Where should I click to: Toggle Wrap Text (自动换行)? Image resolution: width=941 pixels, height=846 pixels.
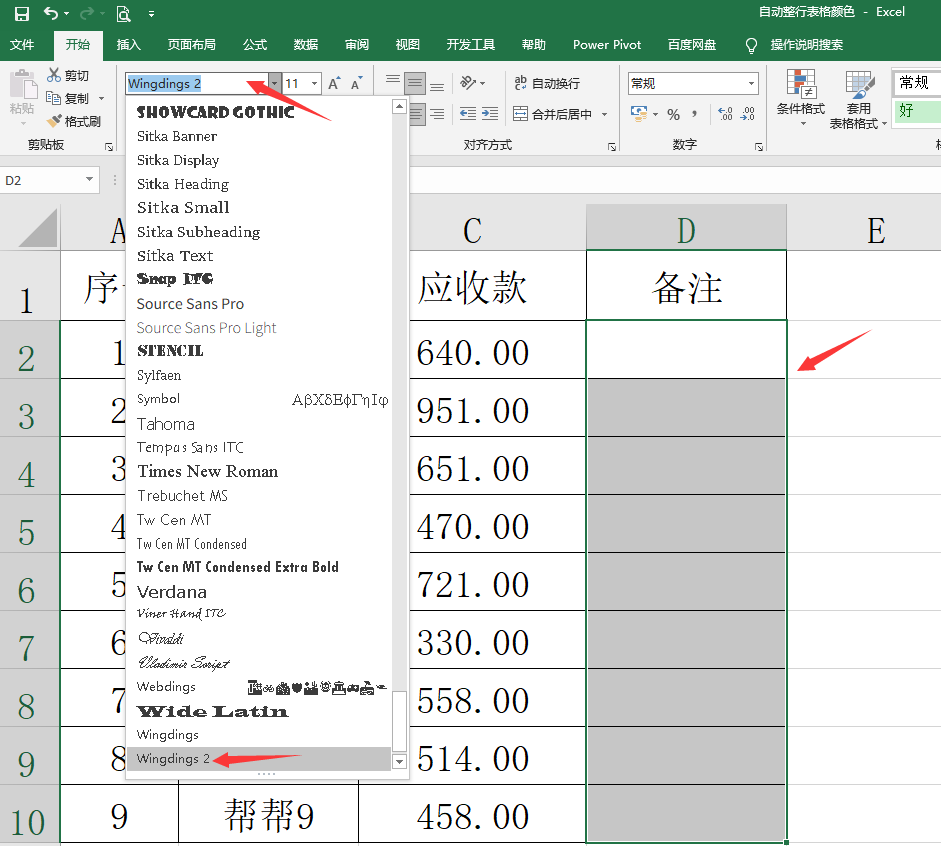pyautogui.click(x=547, y=83)
